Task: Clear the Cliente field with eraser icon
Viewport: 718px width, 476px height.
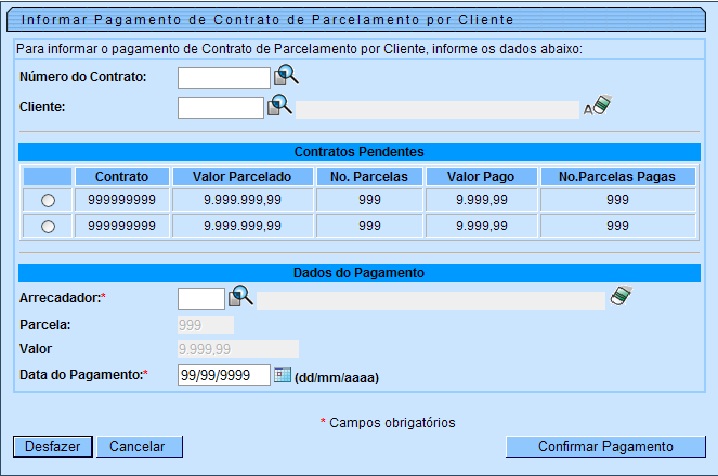Action: click(x=601, y=106)
